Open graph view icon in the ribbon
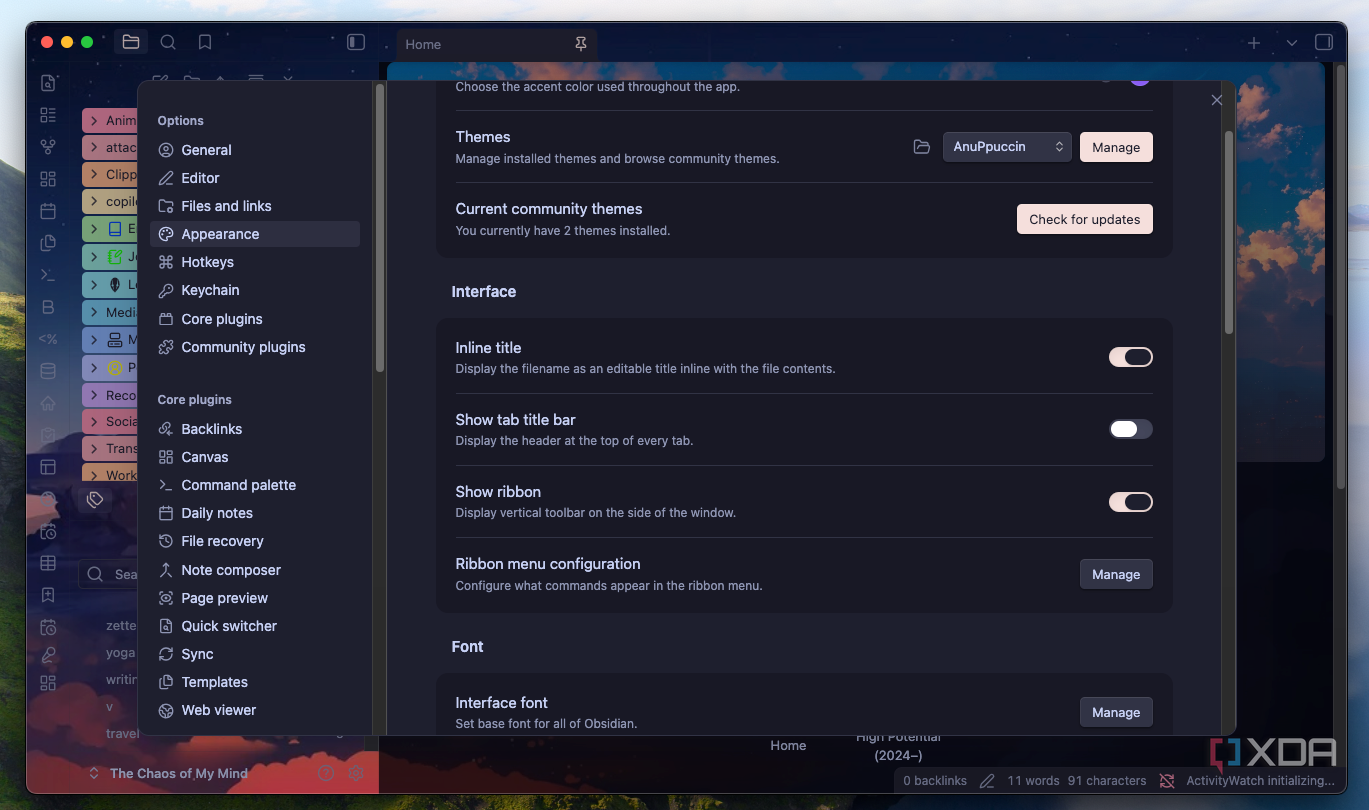Viewport: 1369px width, 810px height. pyautogui.click(x=48, y=147)
